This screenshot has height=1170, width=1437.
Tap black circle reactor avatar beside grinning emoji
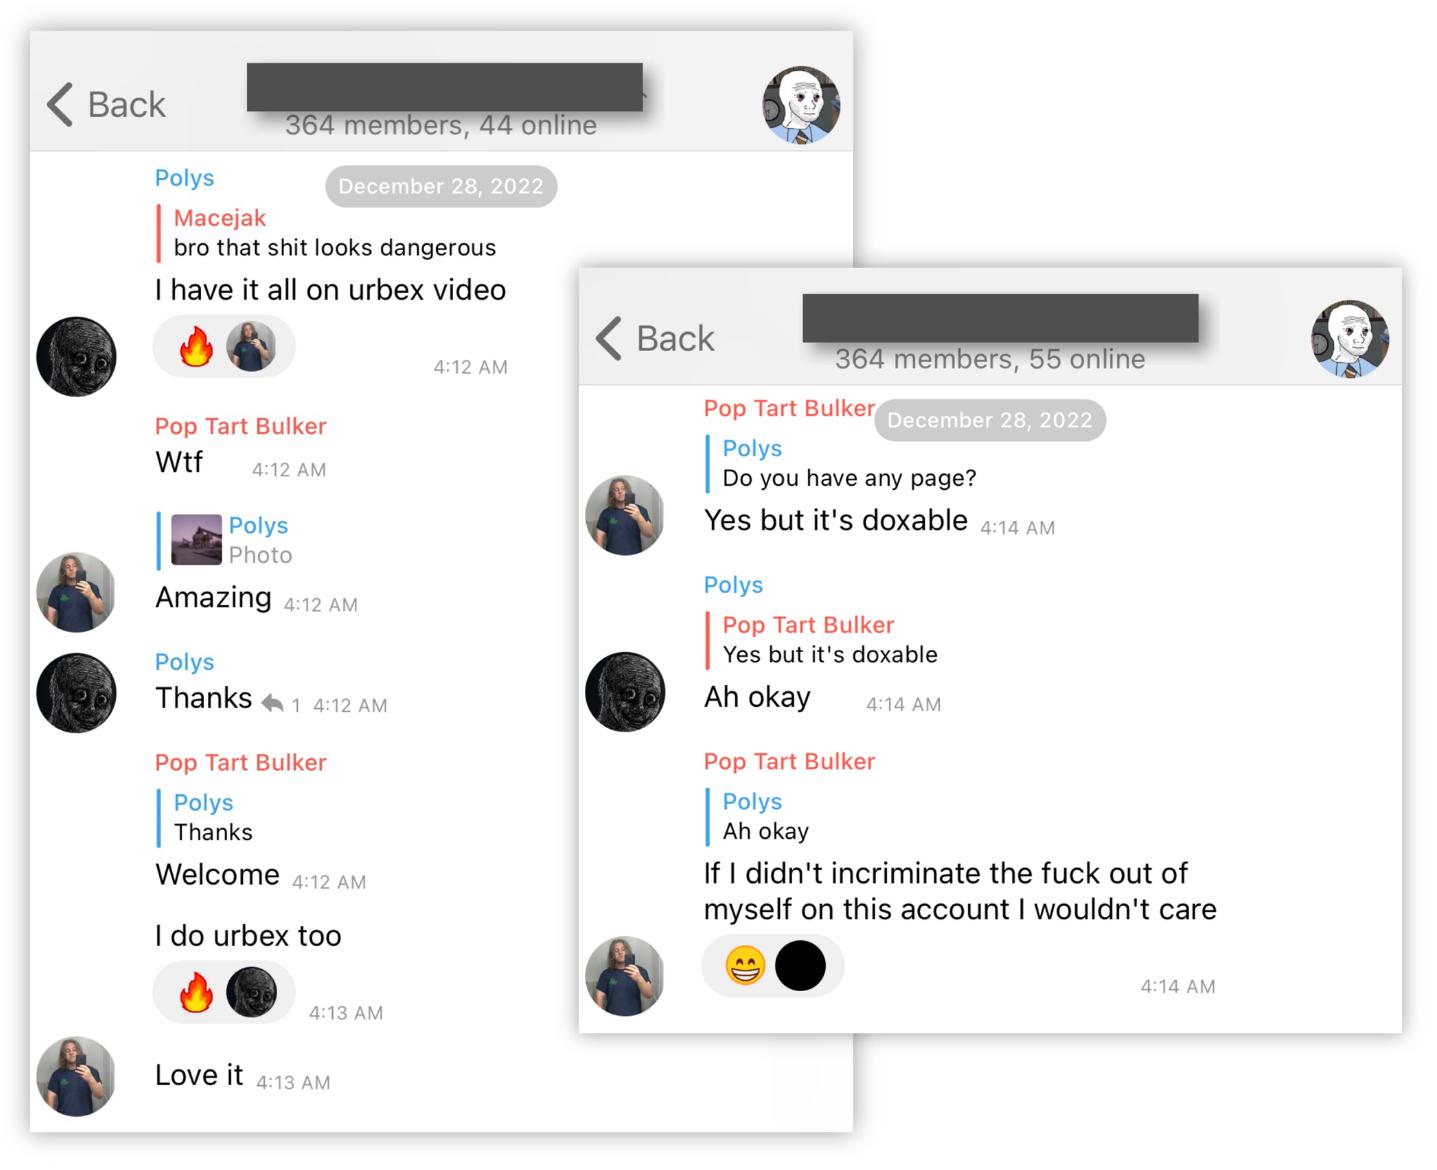(801, 966)
